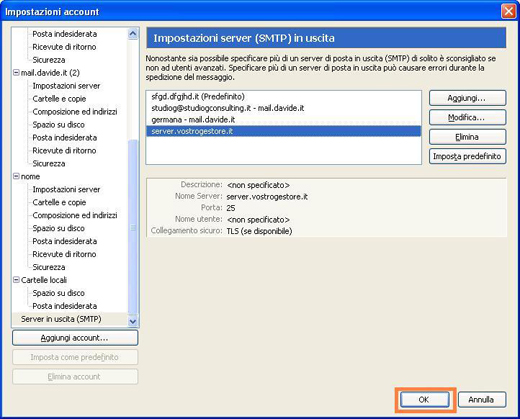Image resolution: width=520 pixels, height=419 pixels.
Task: Collapse the Cartelle locali tree node
Action: point(16,280)
